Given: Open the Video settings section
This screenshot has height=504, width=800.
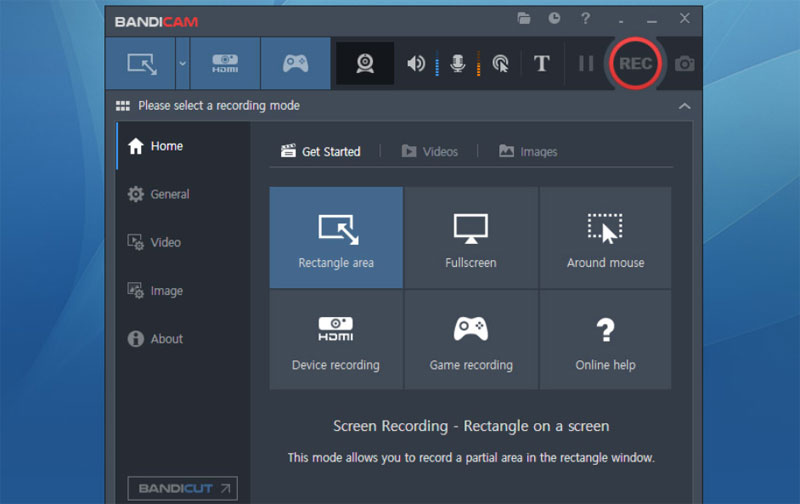Looking at the screenshot, I should pyautogui.click(x=183, y=242).
